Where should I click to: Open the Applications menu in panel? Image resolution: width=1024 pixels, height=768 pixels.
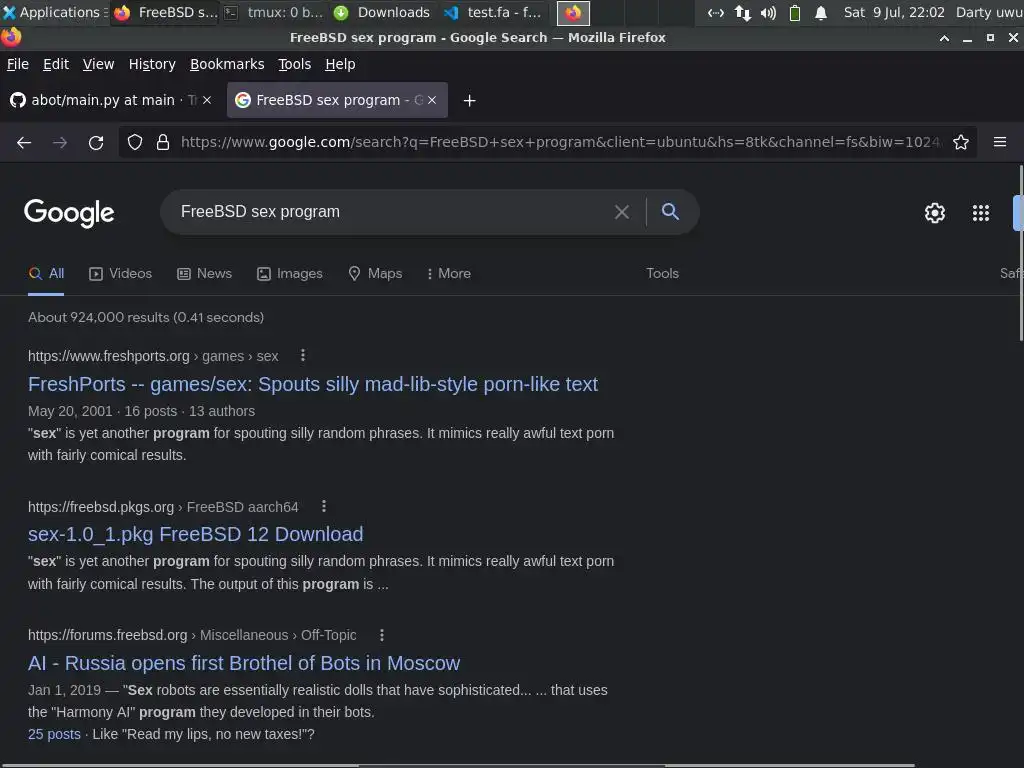54,12
